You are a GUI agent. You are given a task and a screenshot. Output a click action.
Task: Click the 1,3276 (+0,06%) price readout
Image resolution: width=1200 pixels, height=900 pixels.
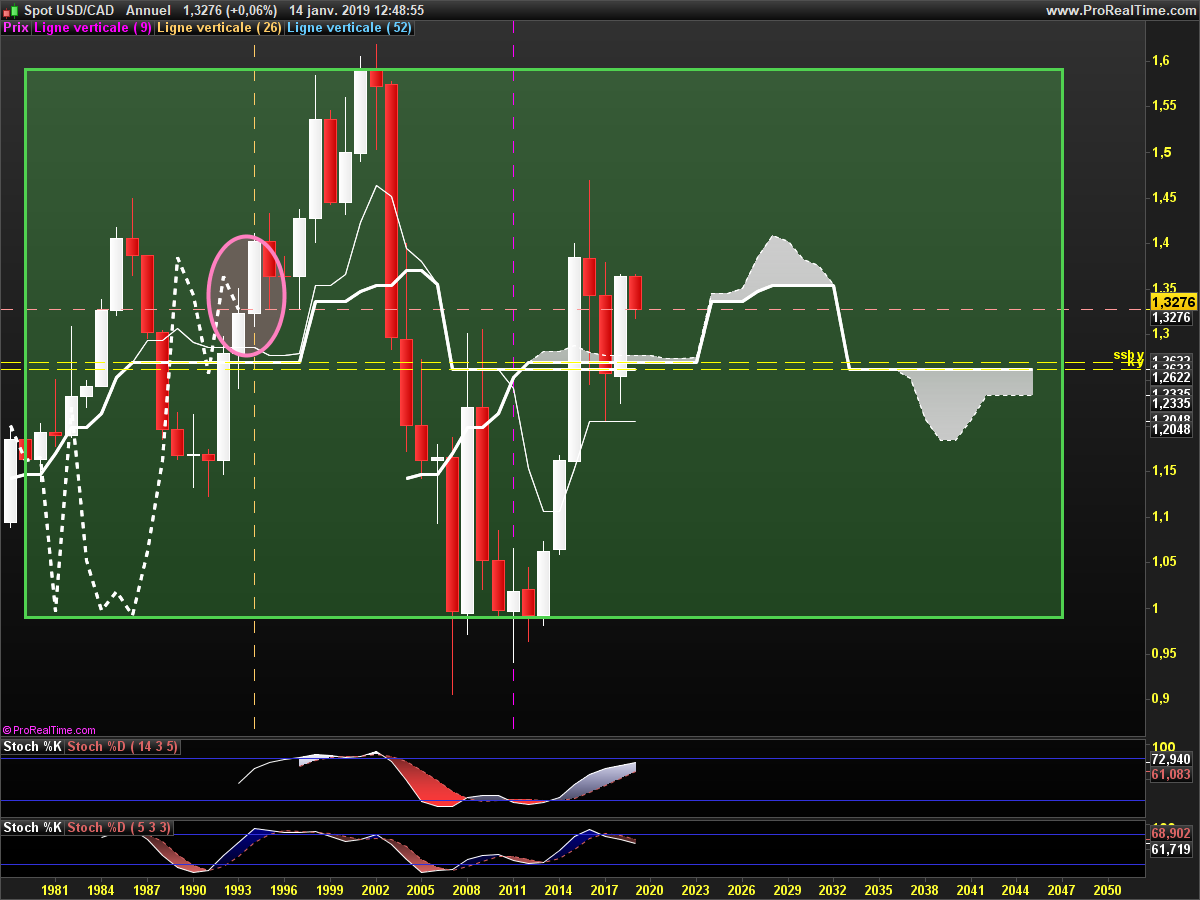point(230,10)
